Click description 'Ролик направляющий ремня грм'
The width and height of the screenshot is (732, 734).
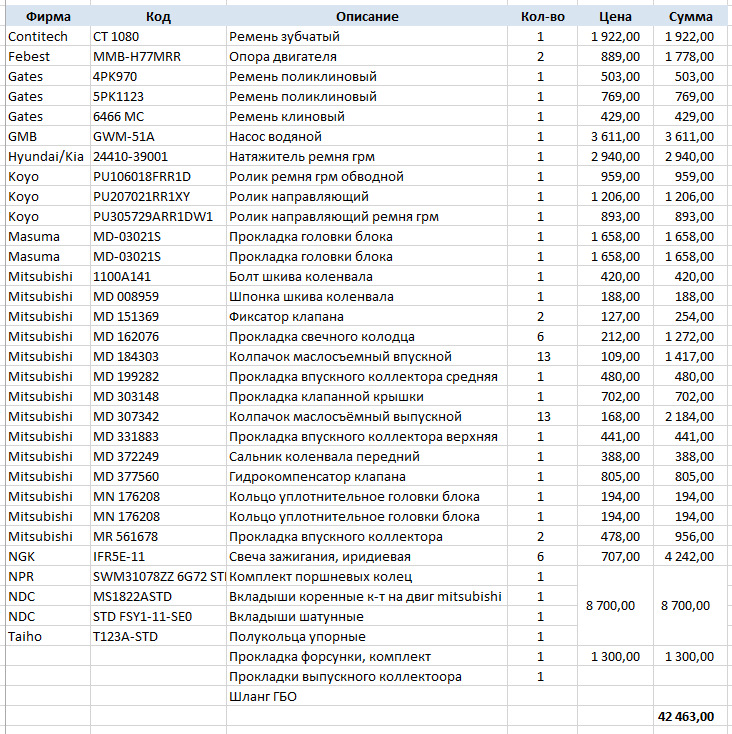point(367,216)
